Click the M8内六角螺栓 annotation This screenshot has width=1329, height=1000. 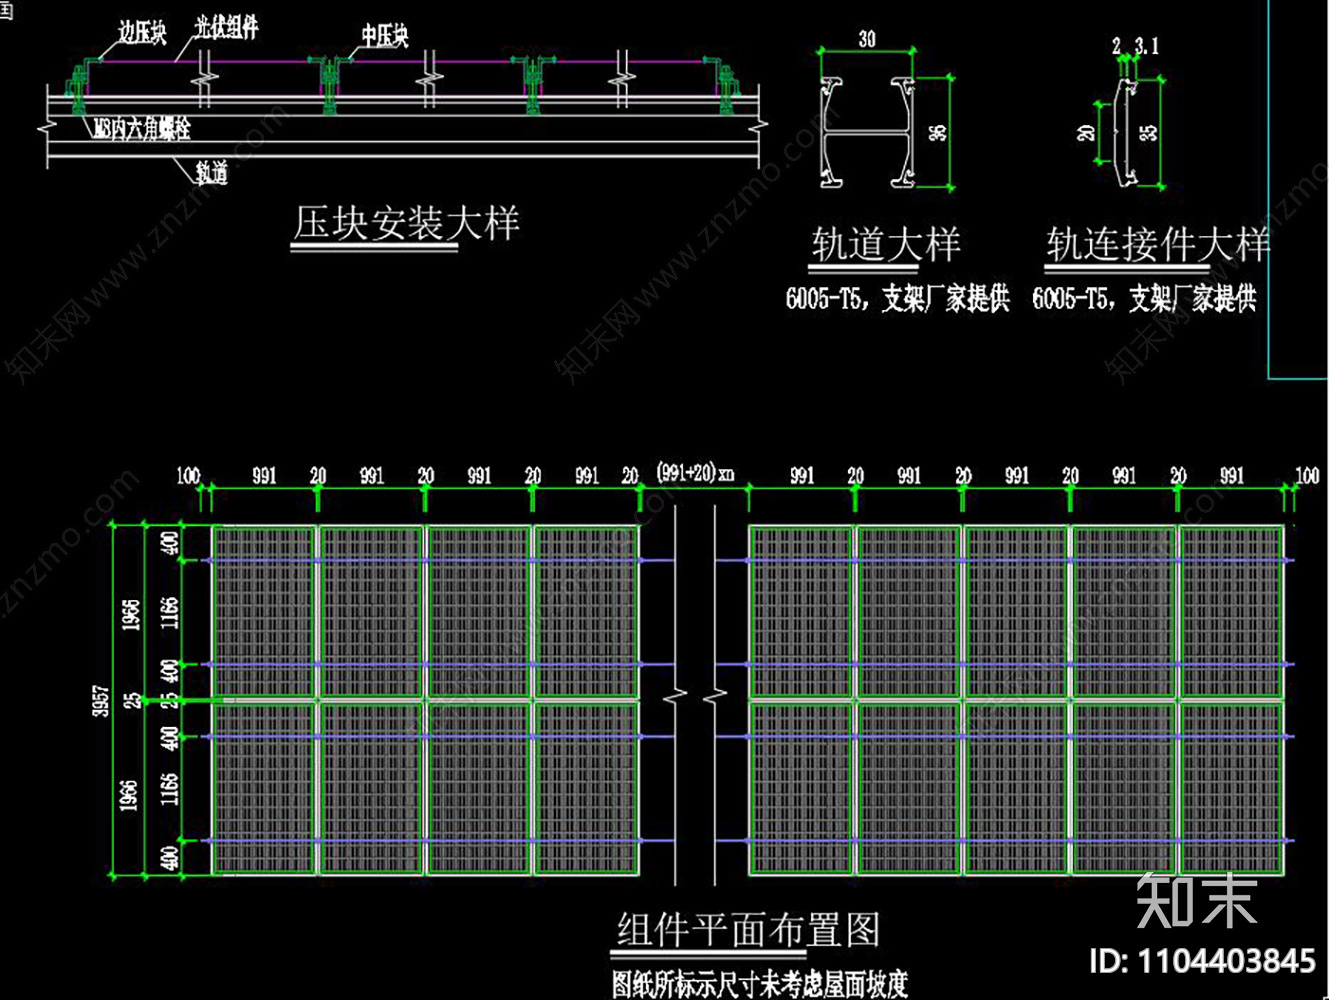141,128
